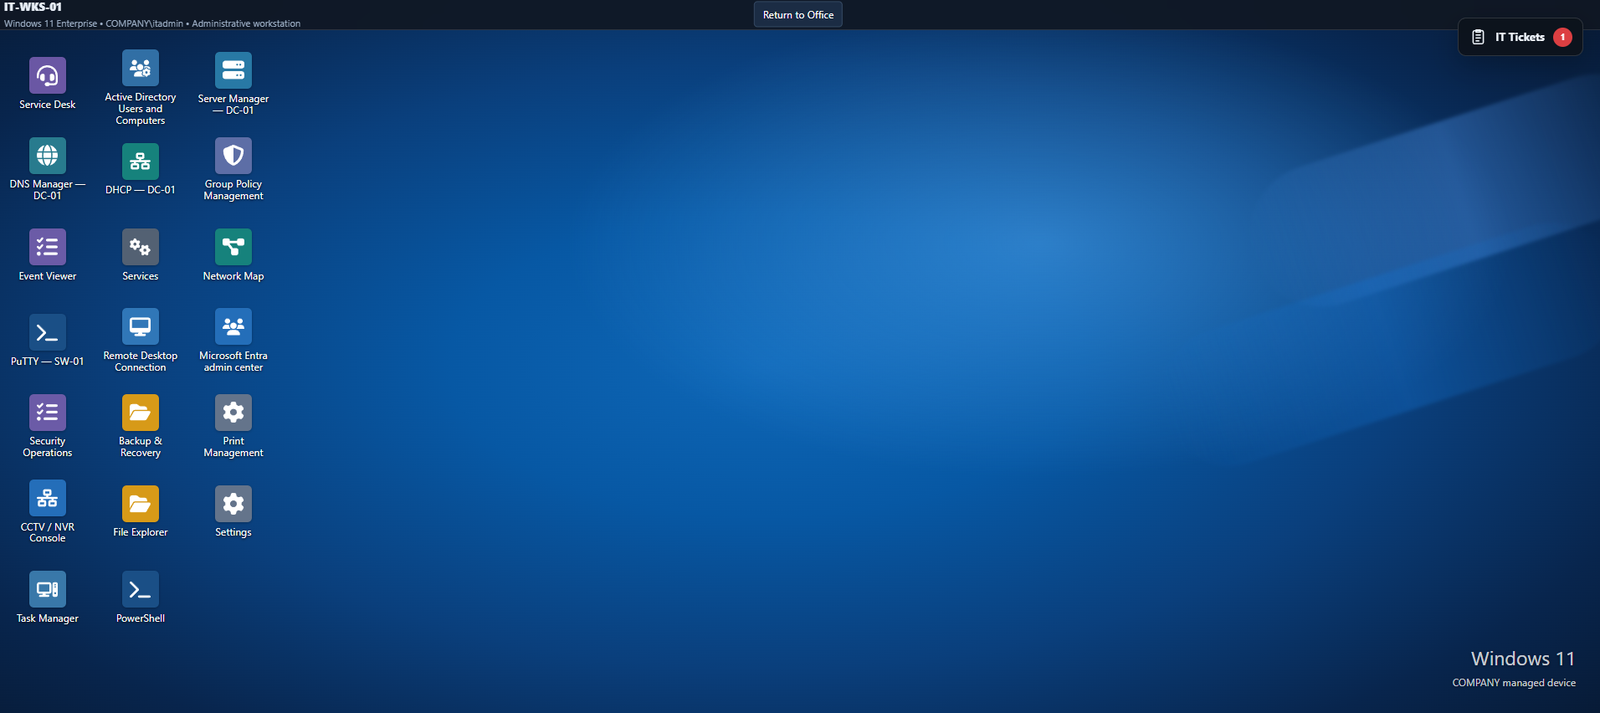Screen dimensions: 1600x713
Task: Open the Services desktop icon
Action: [x=140, y=247]
